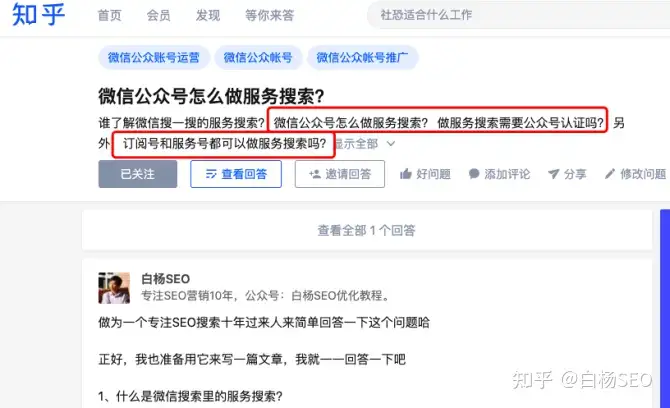670x408 pixels.
Task: Click the 修改问题 pencil icon
Action: point(610,173)
